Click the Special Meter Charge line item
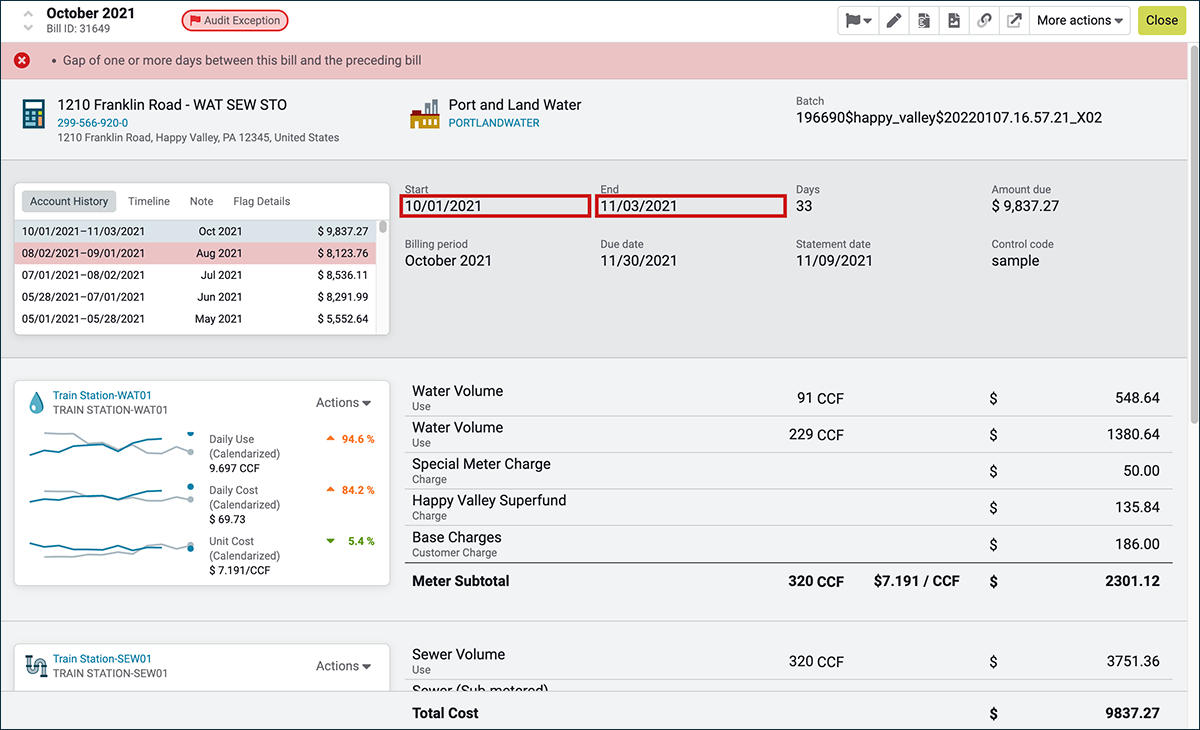Screen dimensions: 1200x730 (x=786, y=471)
